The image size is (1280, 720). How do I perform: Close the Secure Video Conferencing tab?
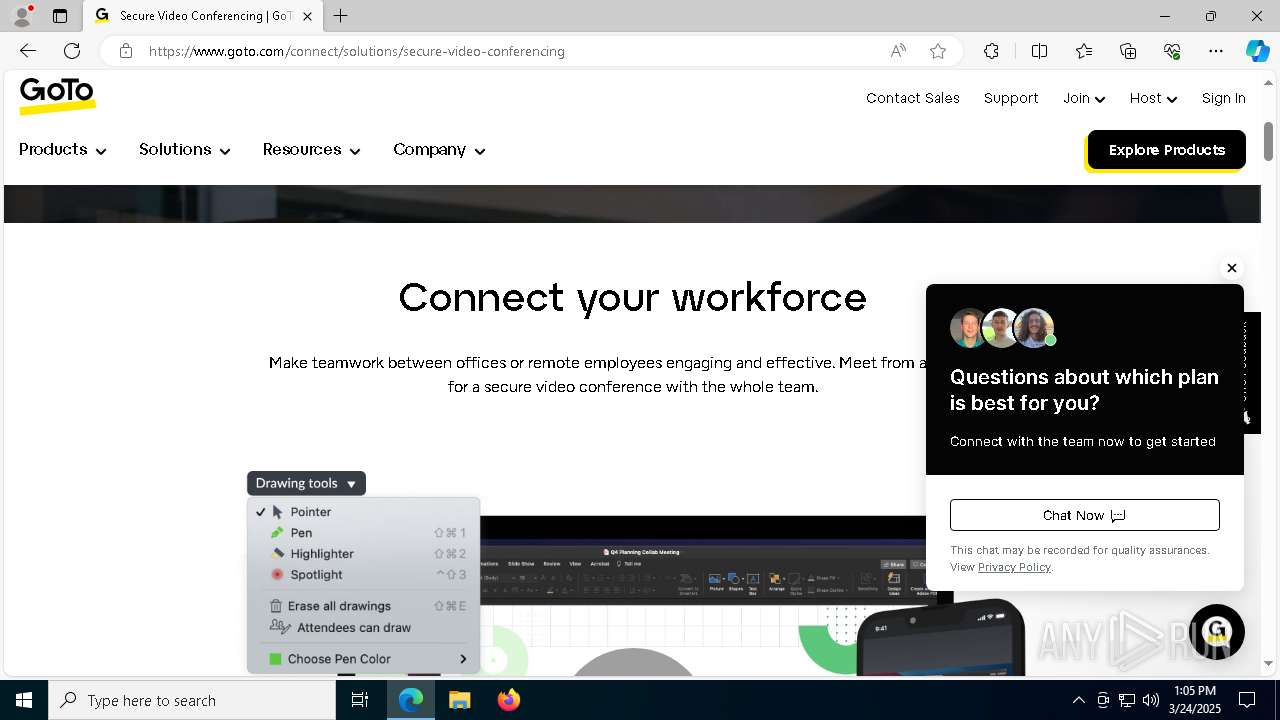click(x=307, y=16)
